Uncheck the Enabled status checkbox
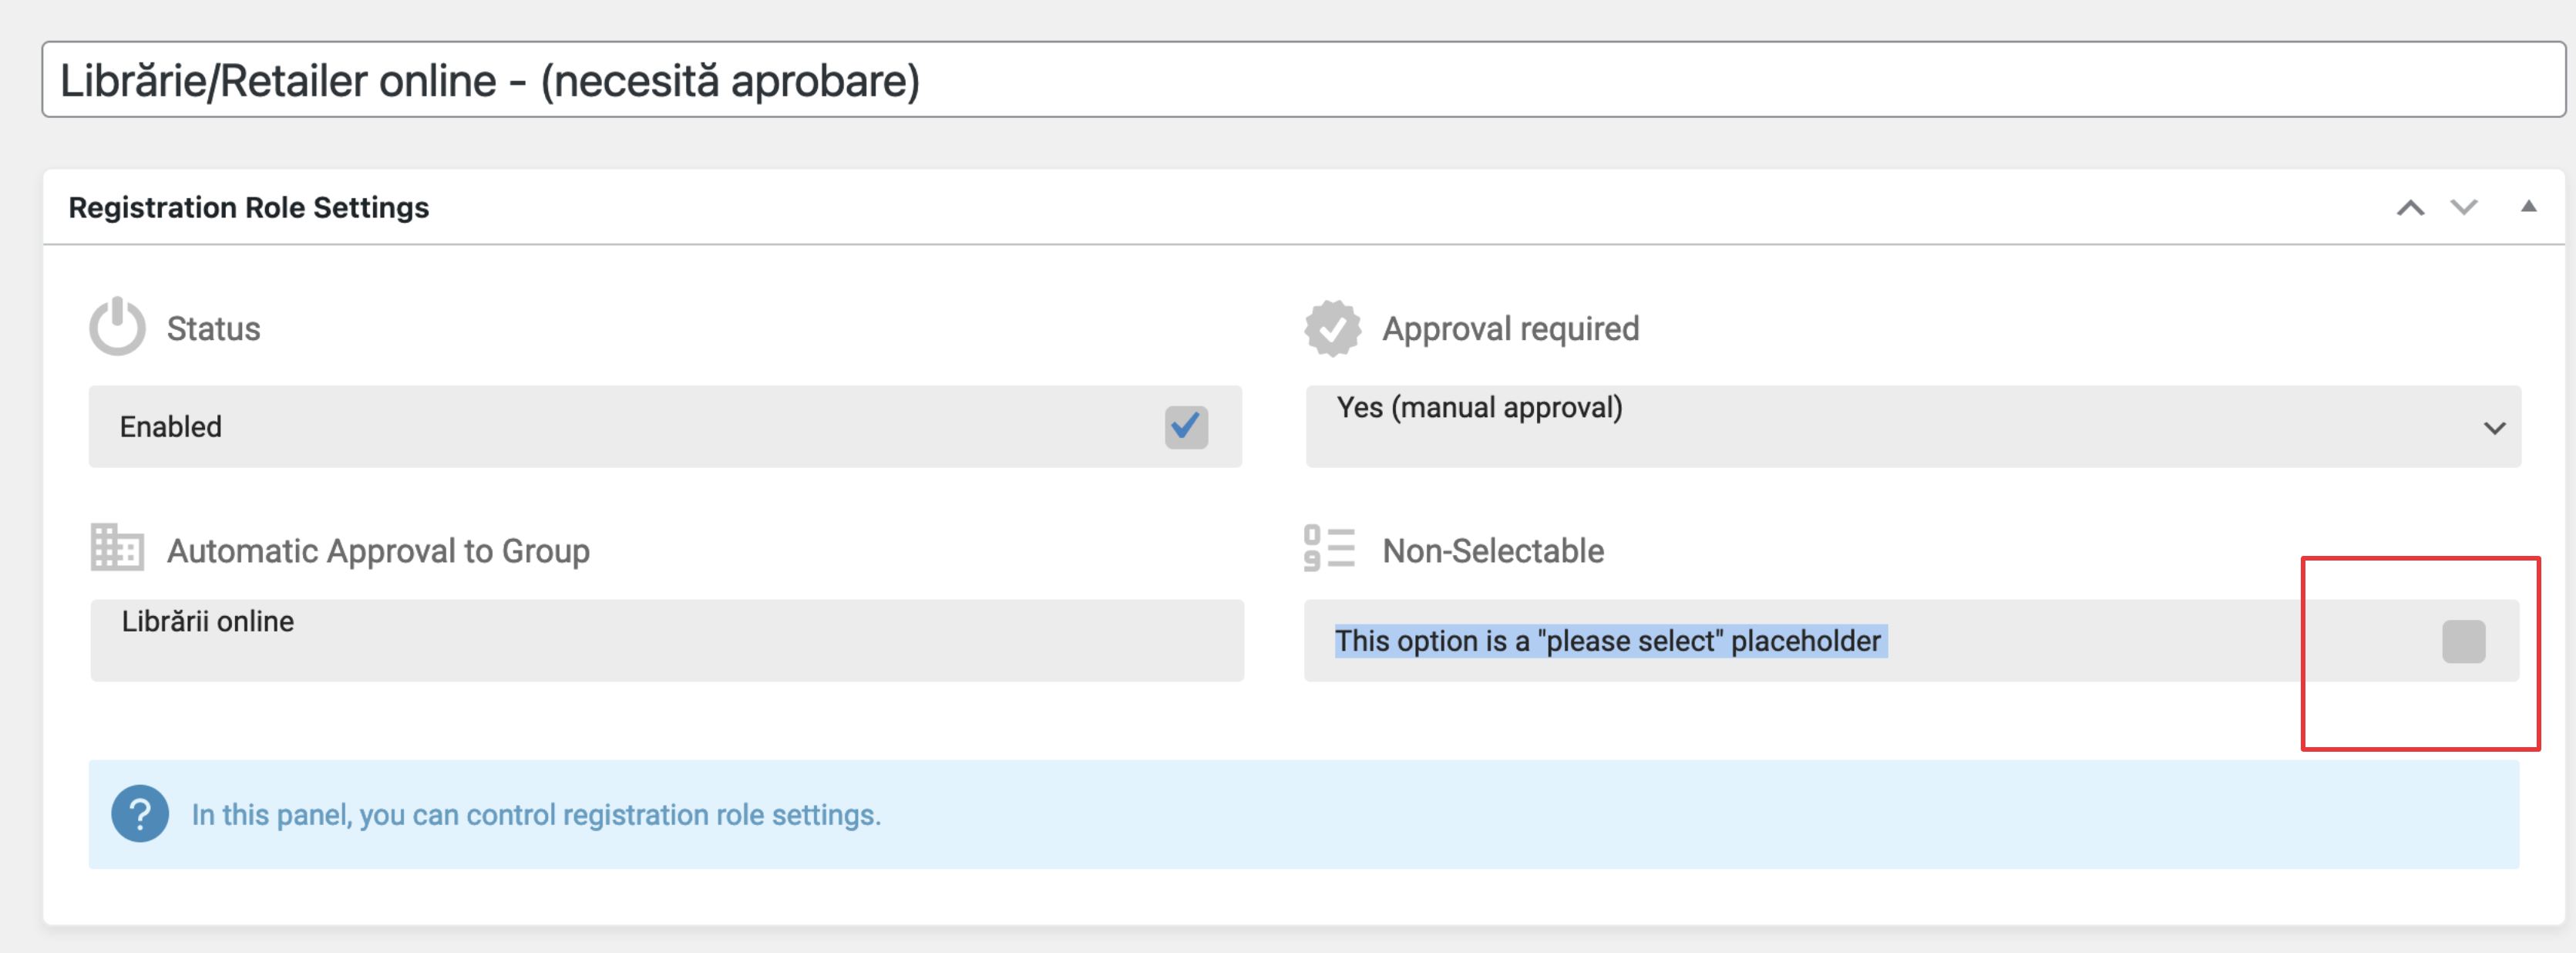2576x953 pixels. pyautogui.click(x=1186, y=427)
